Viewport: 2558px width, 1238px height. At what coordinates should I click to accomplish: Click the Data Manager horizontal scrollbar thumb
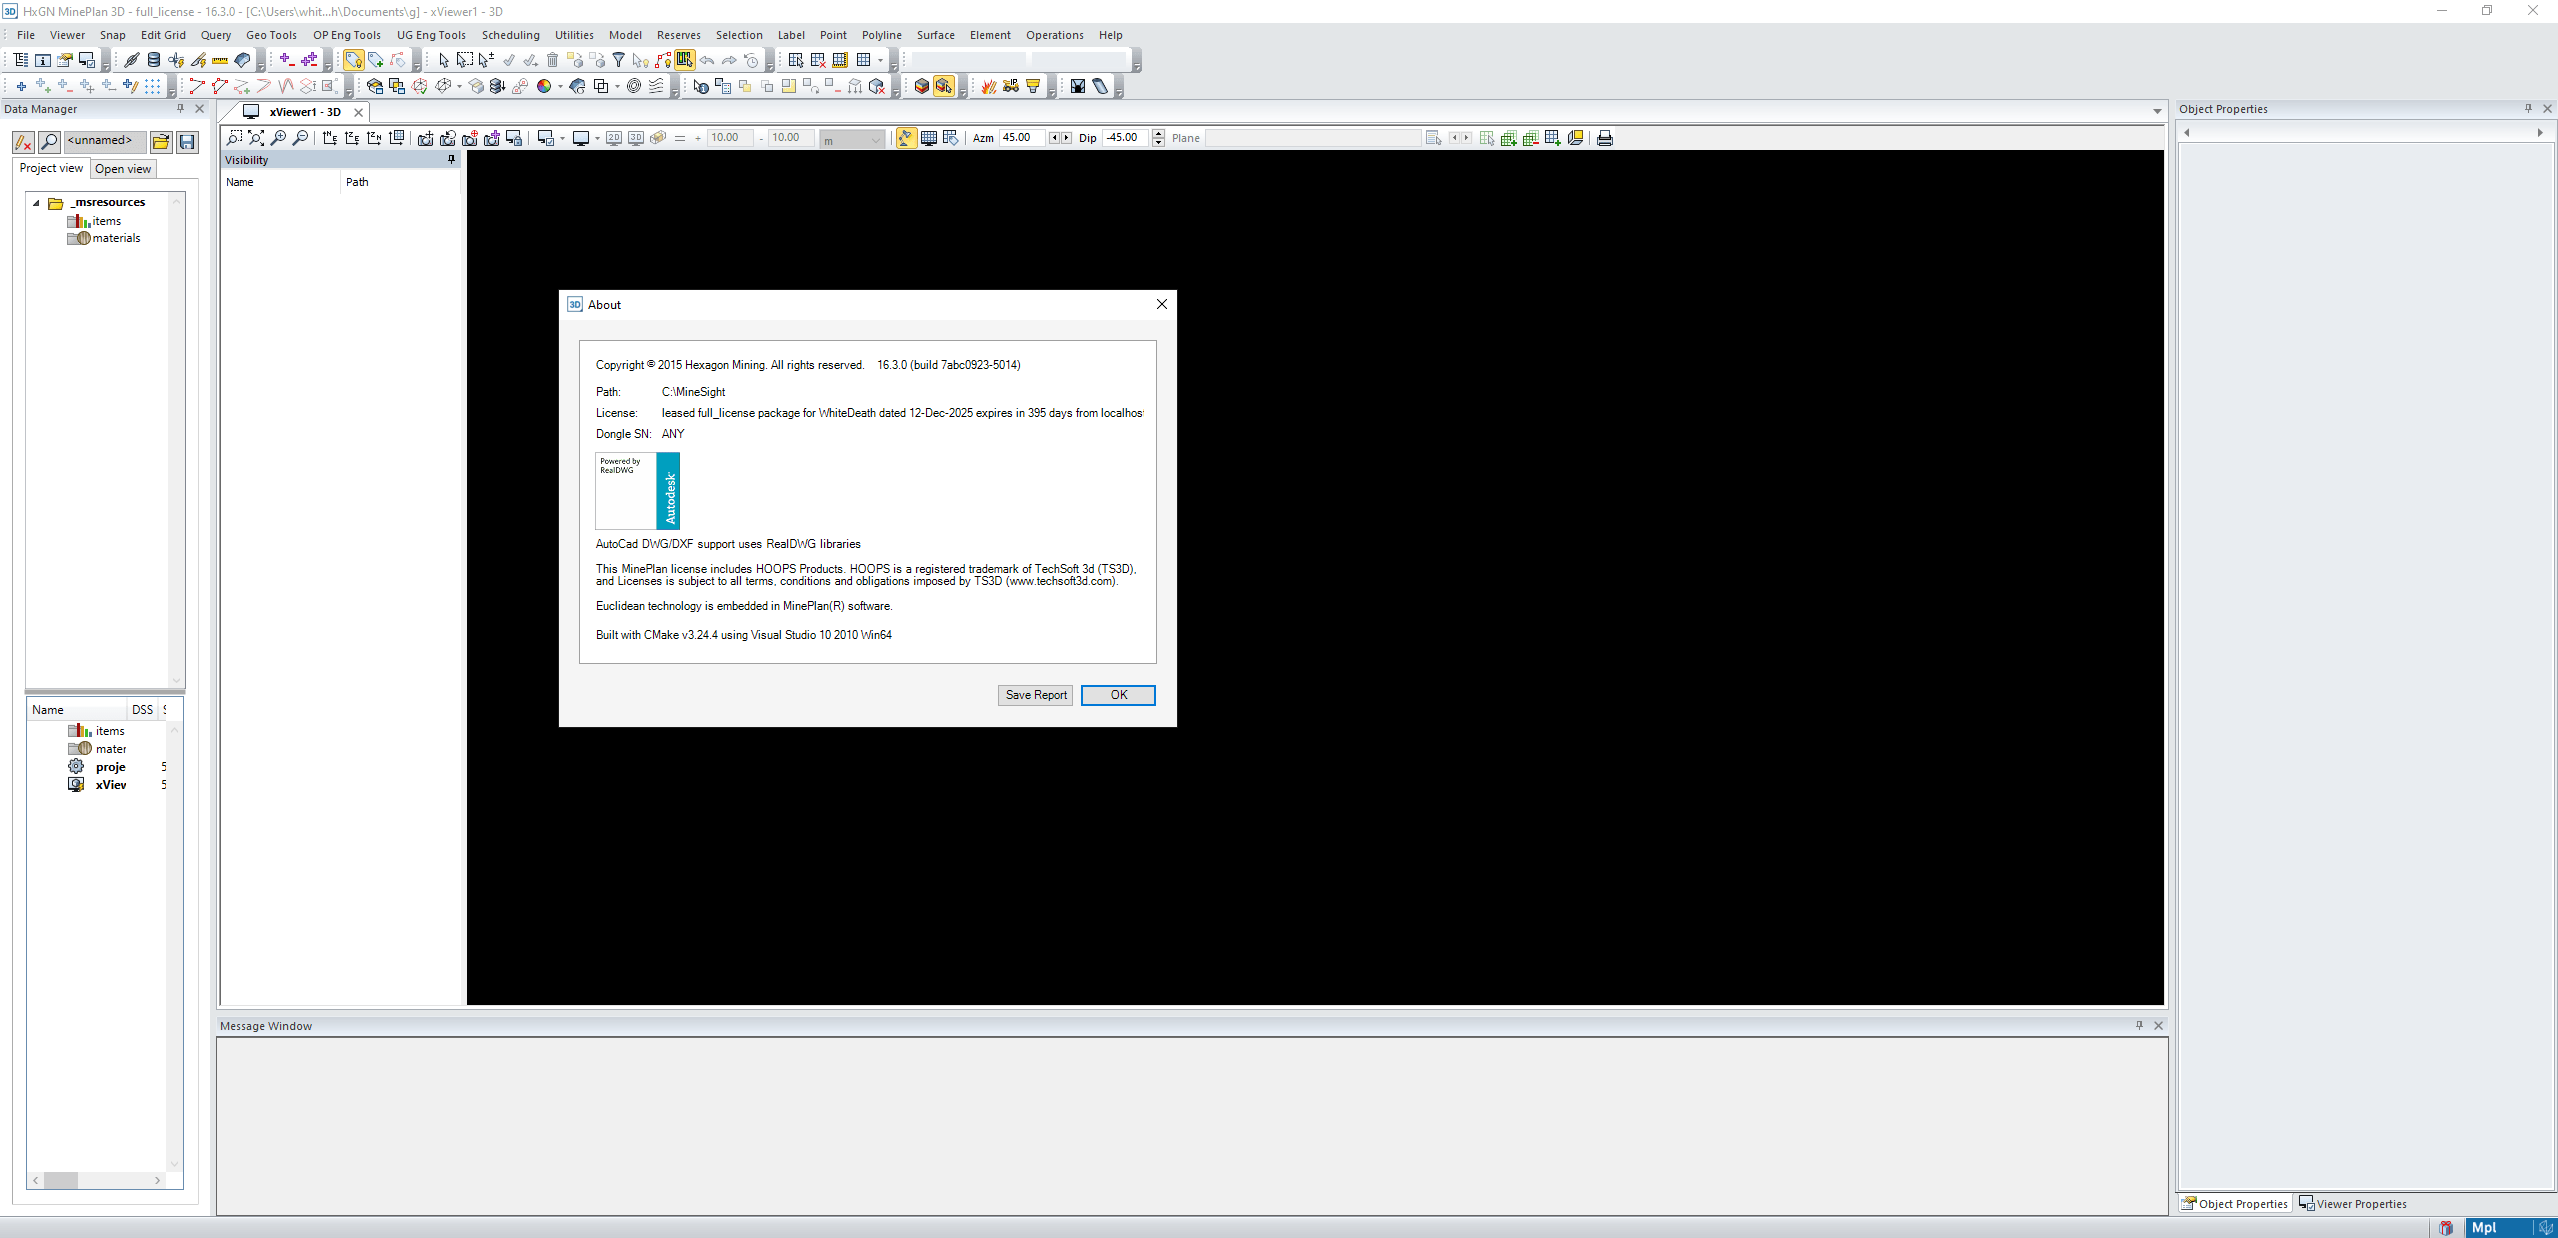[61, 1180]
